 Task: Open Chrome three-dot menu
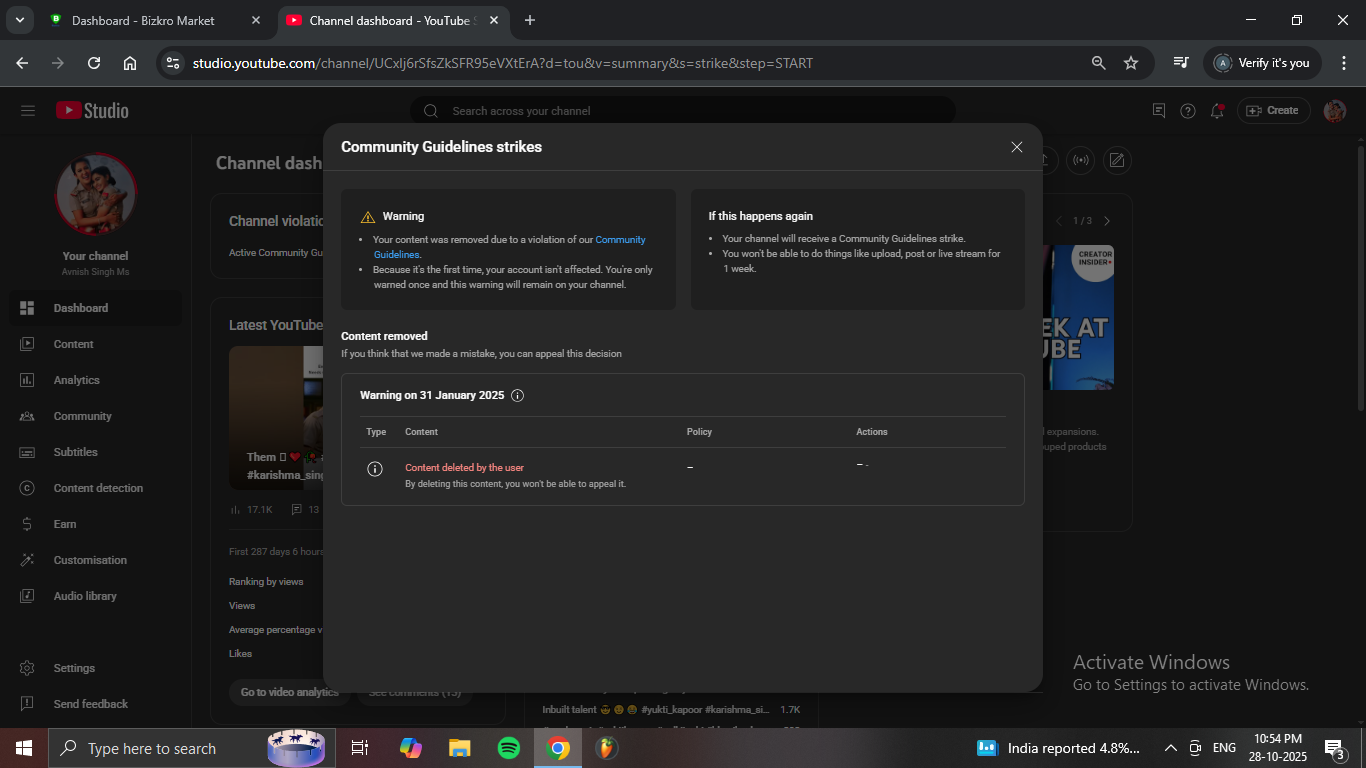point(1343,63)
